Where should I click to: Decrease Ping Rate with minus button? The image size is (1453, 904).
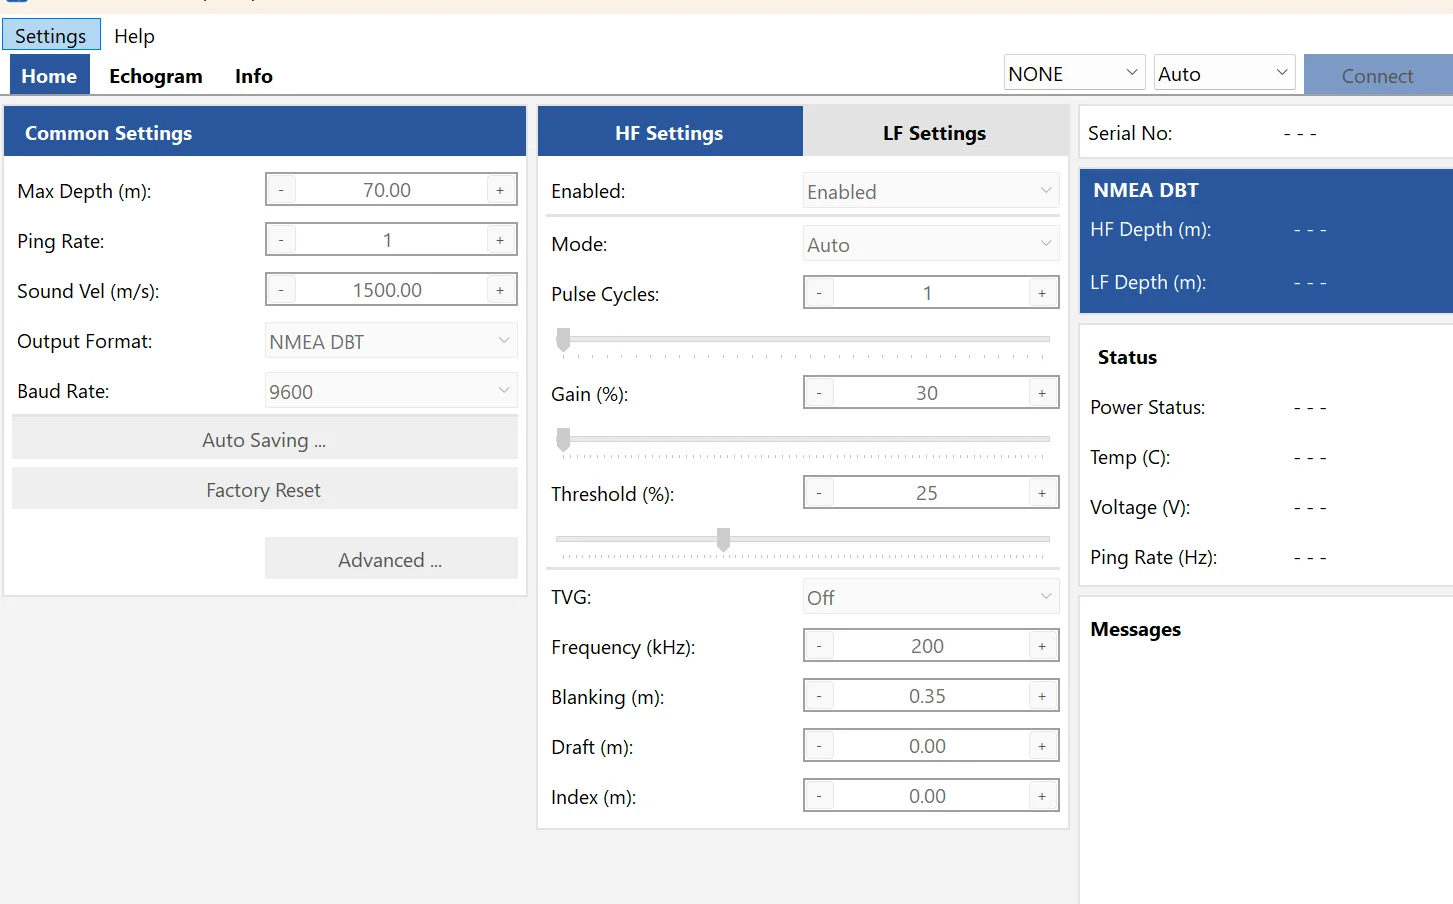pyautogui.click(x=281, y=240)
